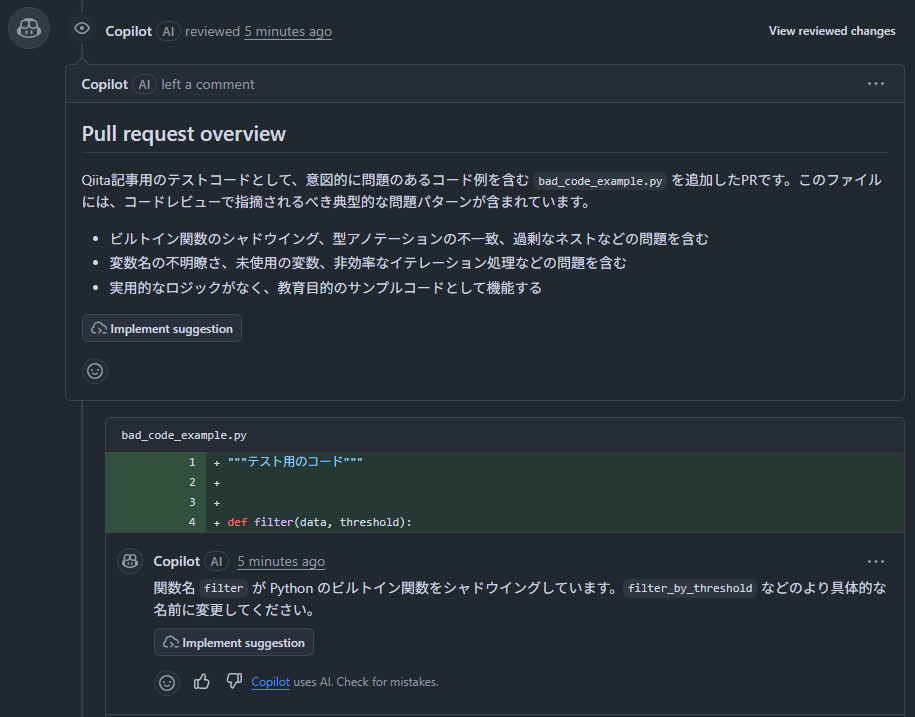This screenshot has height=717, width=915.
Task: Select diff line number 4
Action: pos(192,522)
